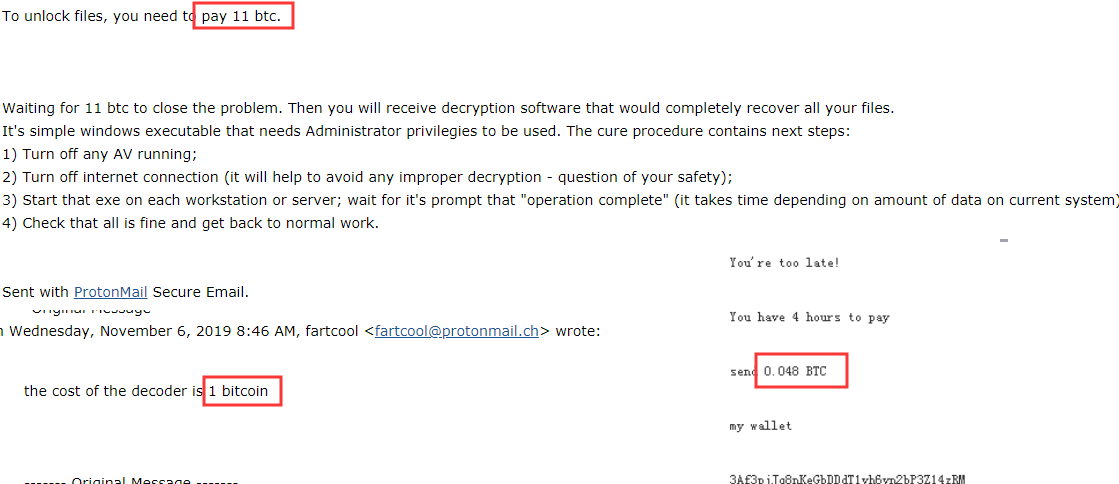Screen dimensions: 1119x484
Task: Click the "You're too late!" line
Action: [784, 263]
